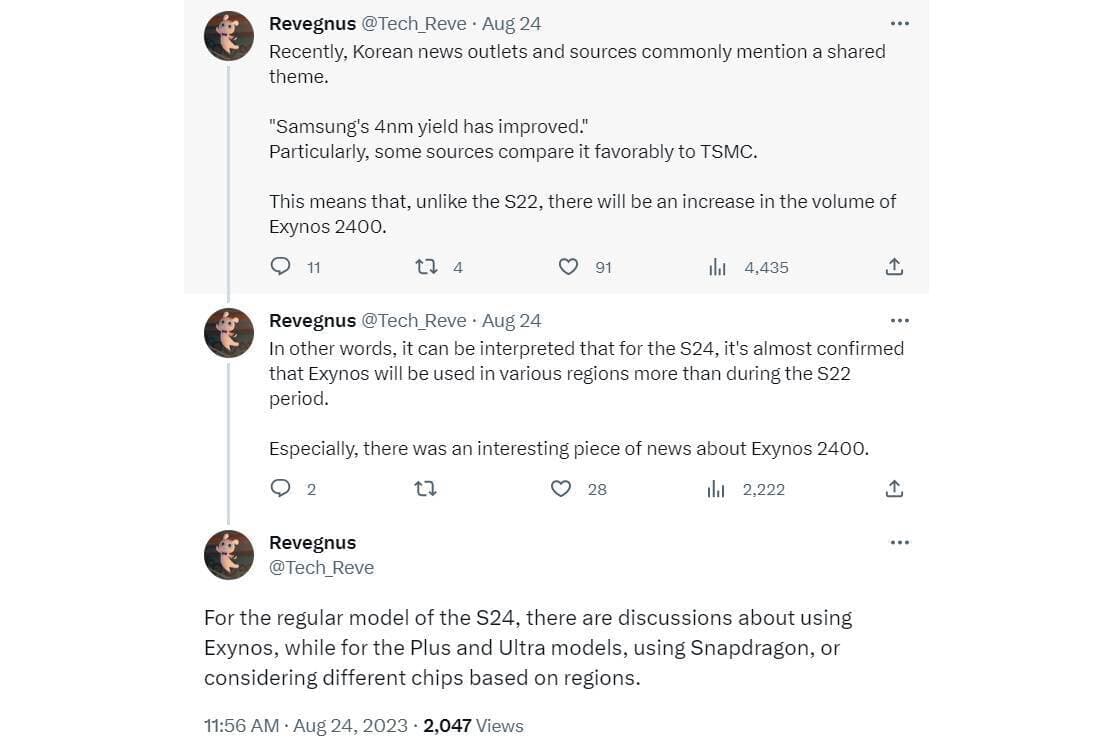Open Revegnus avatar on second tweet
Viewport: 1113px width, 742px height.
tap(229, 333)
